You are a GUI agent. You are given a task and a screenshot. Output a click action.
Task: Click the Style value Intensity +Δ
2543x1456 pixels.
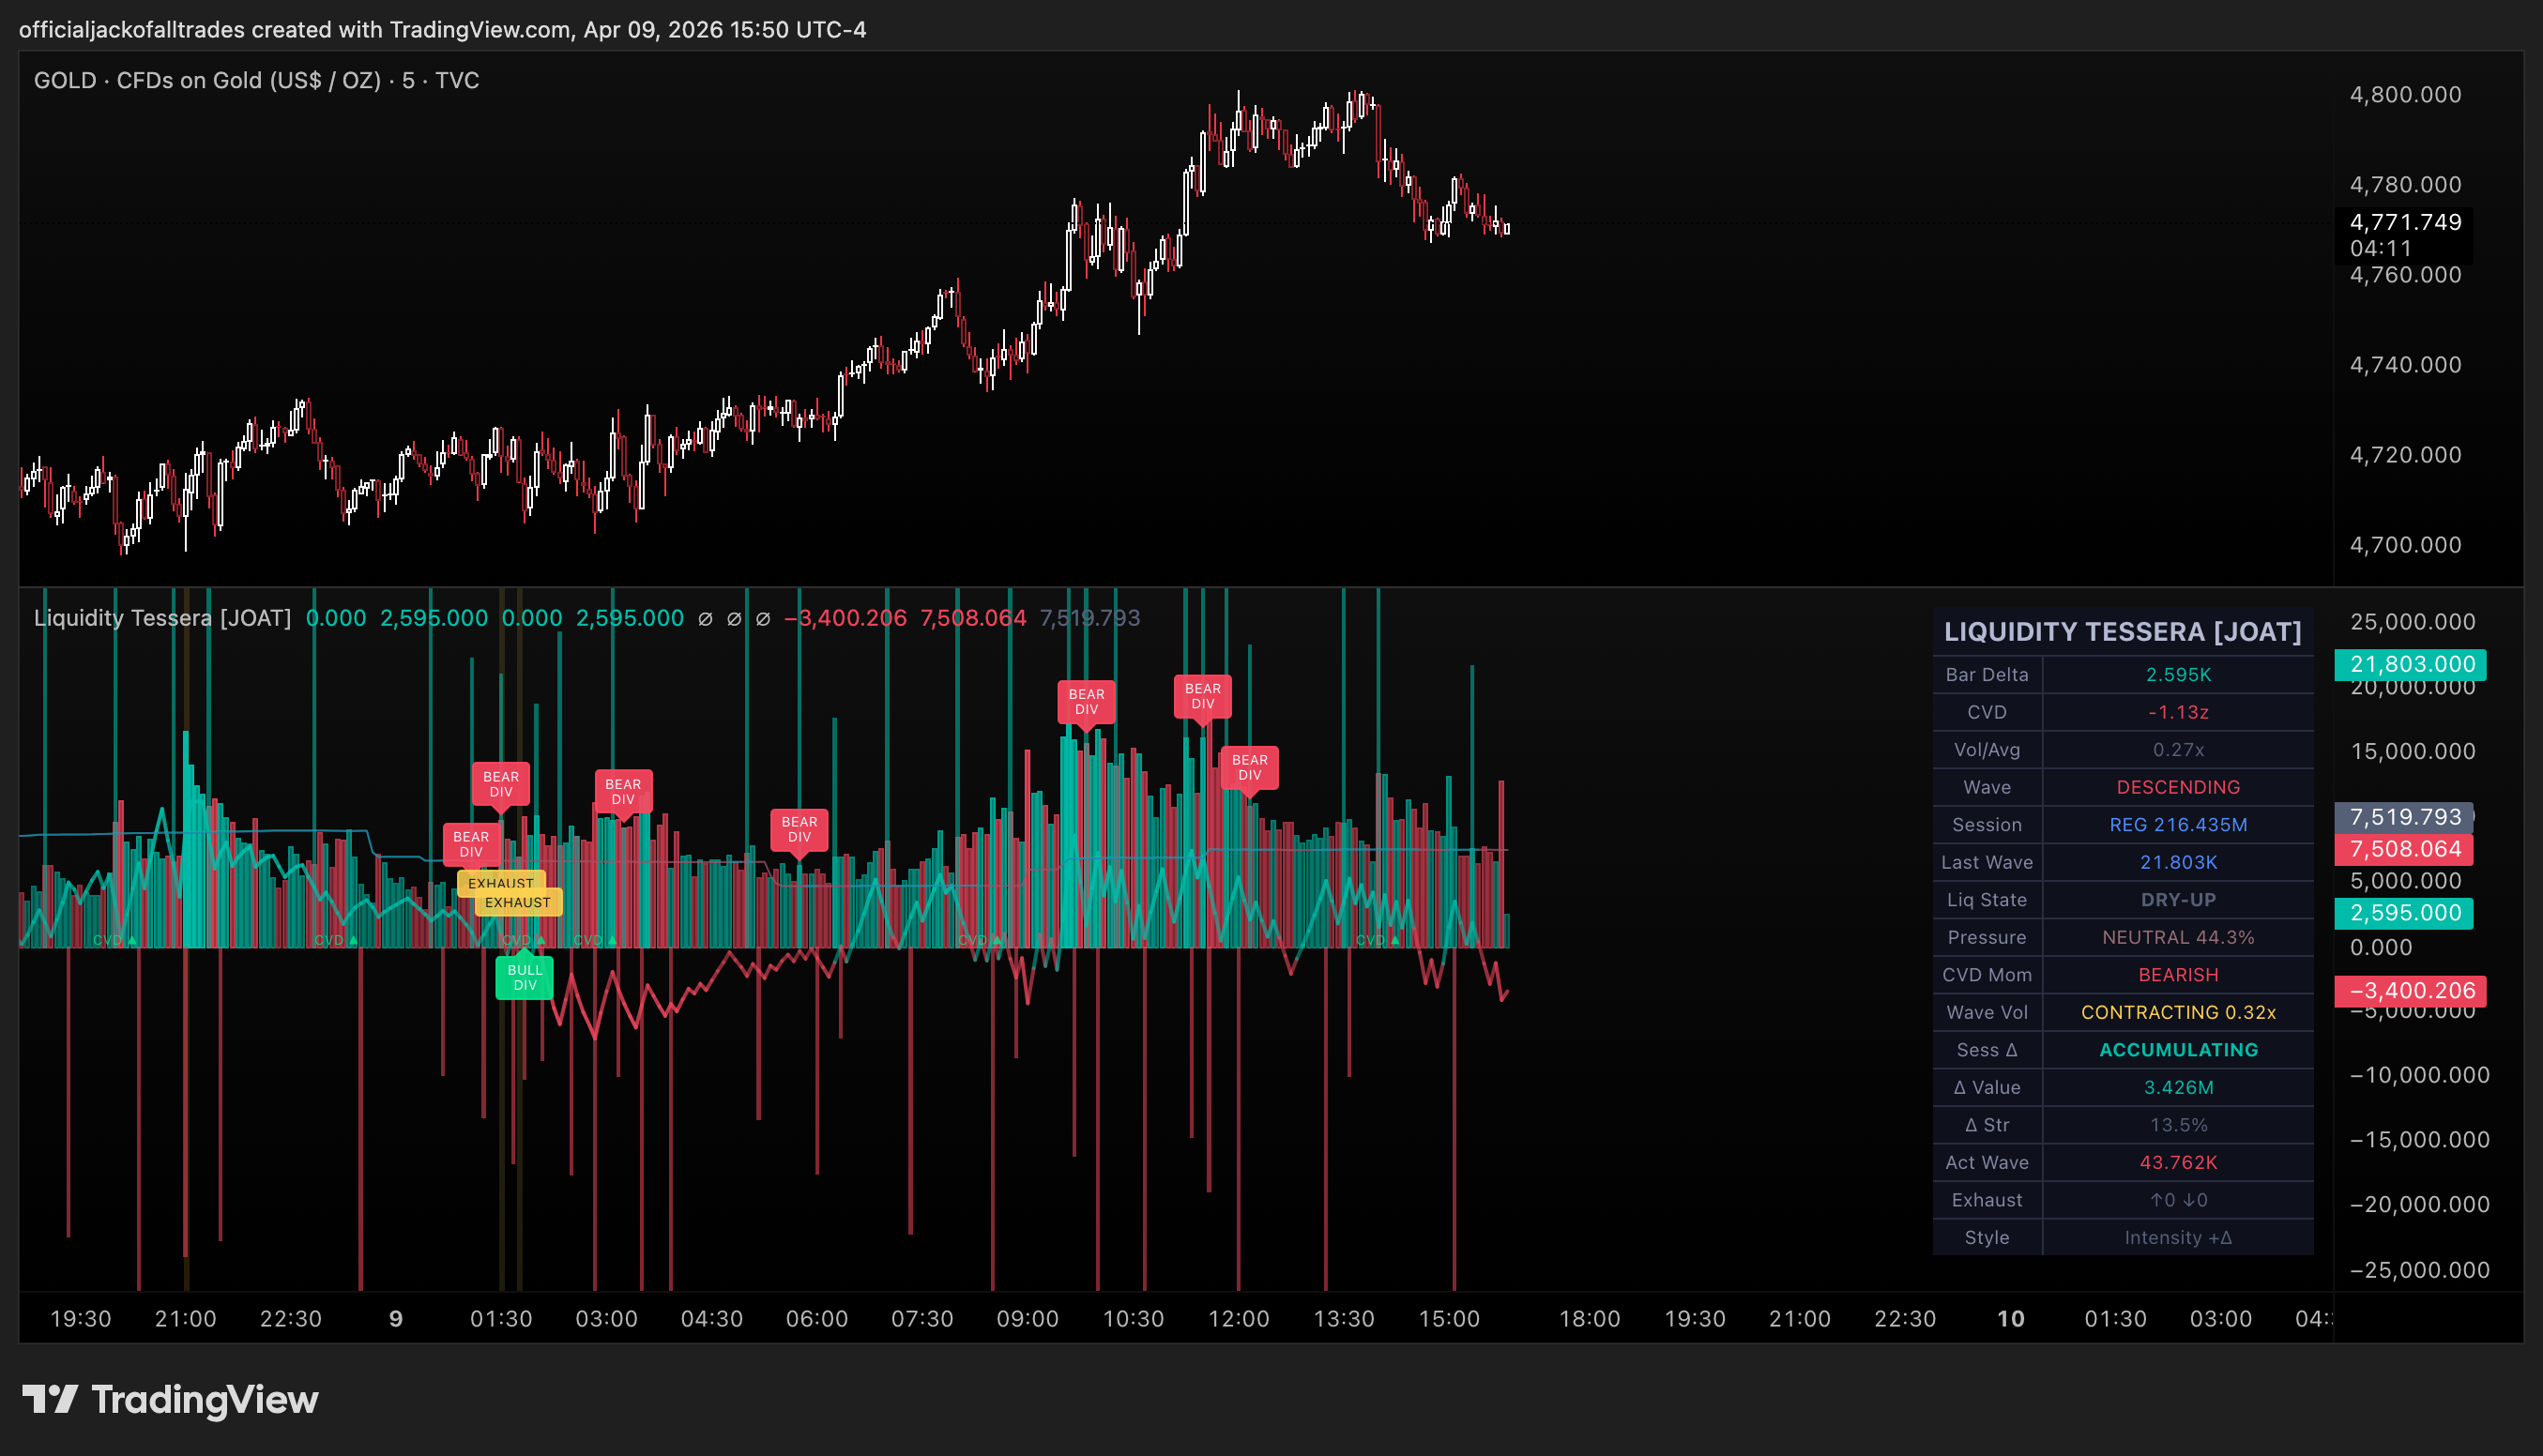[2178, 1237]
